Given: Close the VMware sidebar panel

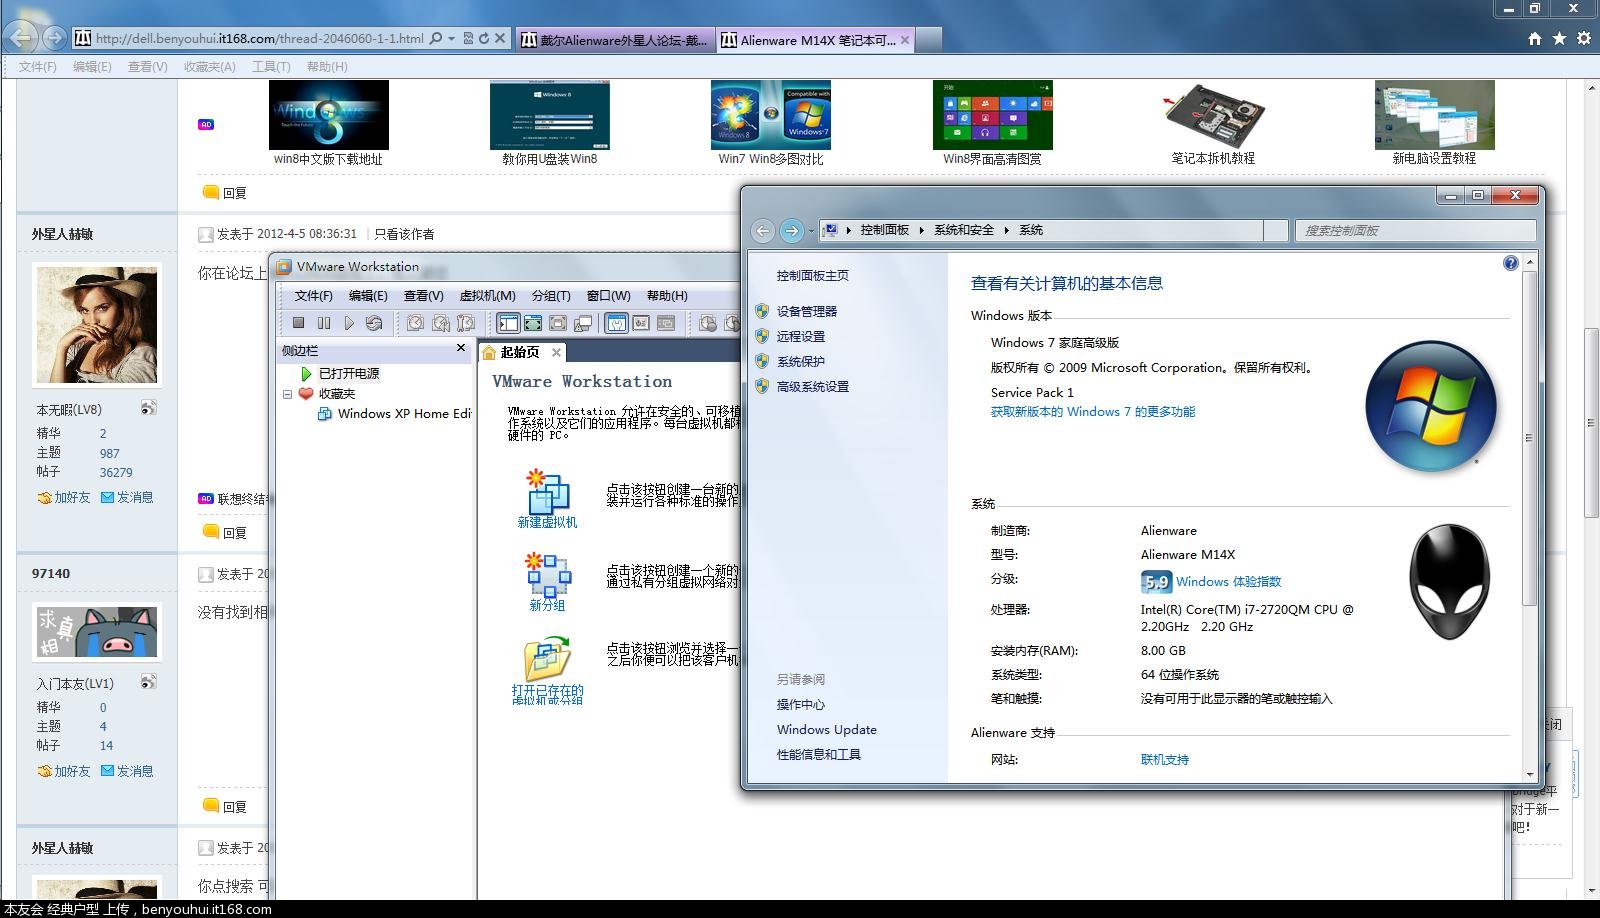Looking at the screenshot, I should 461,348.
